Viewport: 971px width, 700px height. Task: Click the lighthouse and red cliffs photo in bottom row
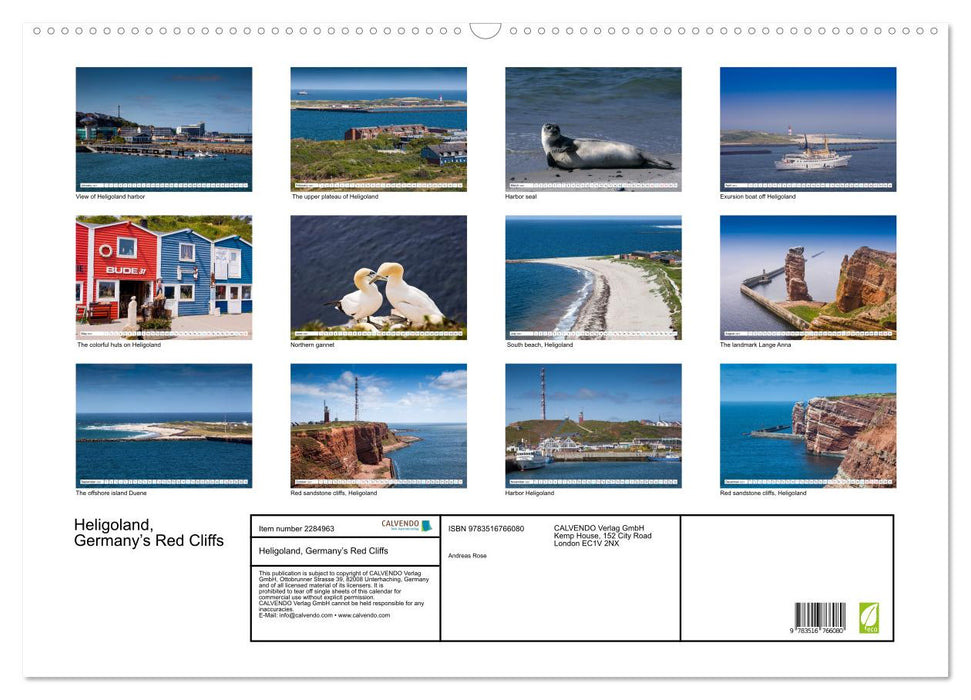[x=378, y=426]
